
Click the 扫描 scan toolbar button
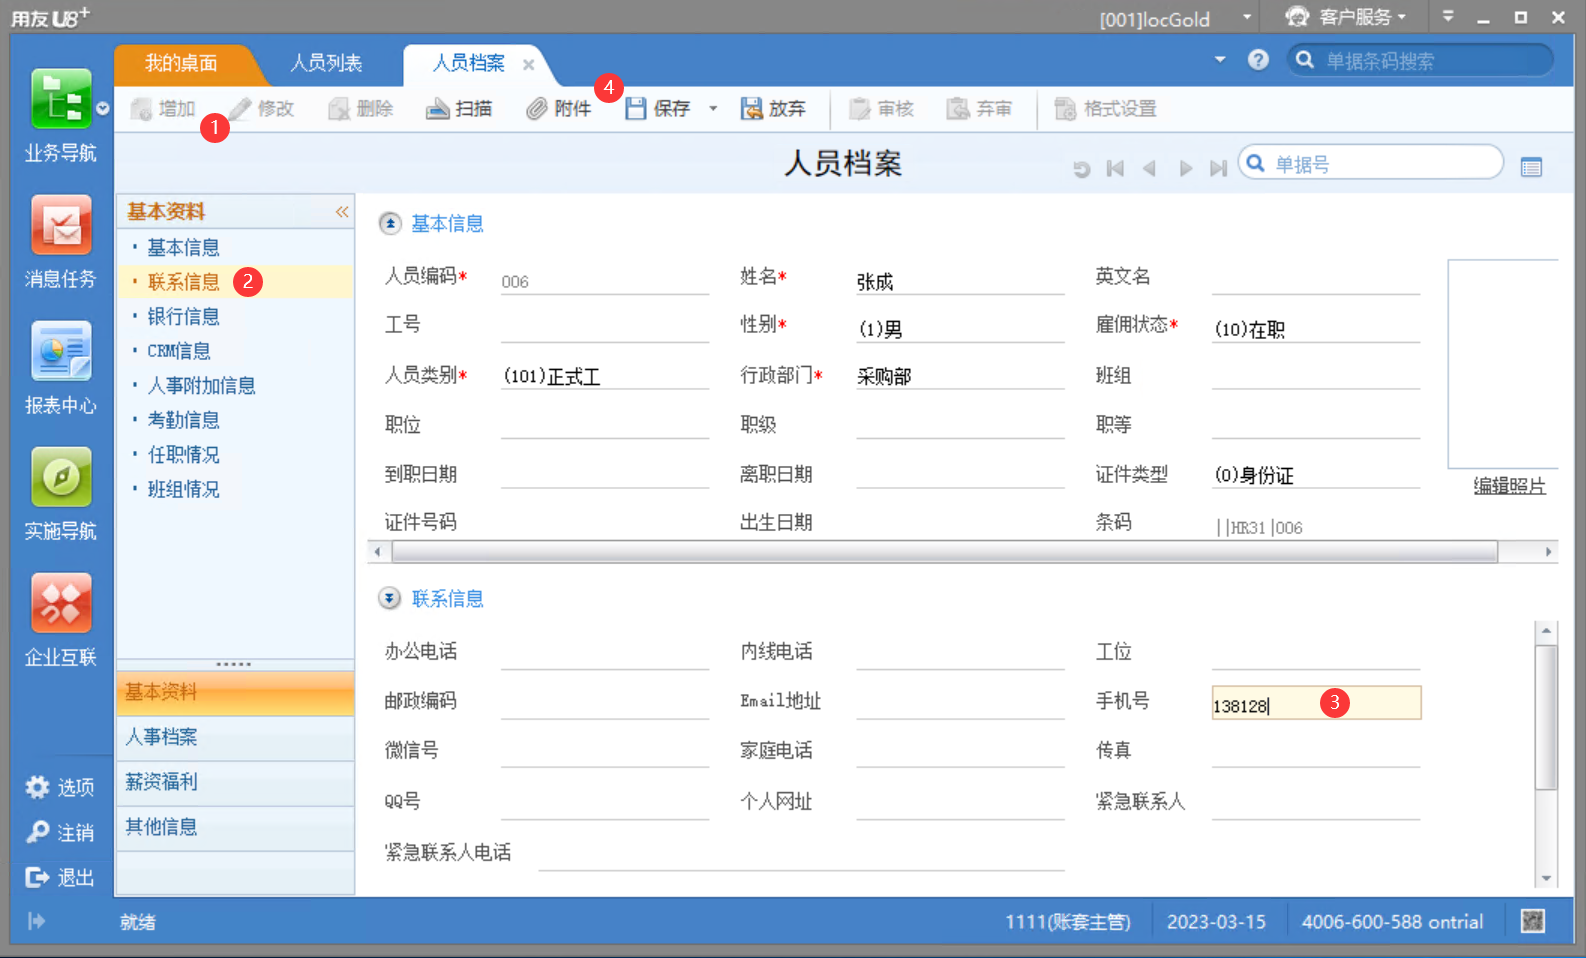[x=459, y=109]
